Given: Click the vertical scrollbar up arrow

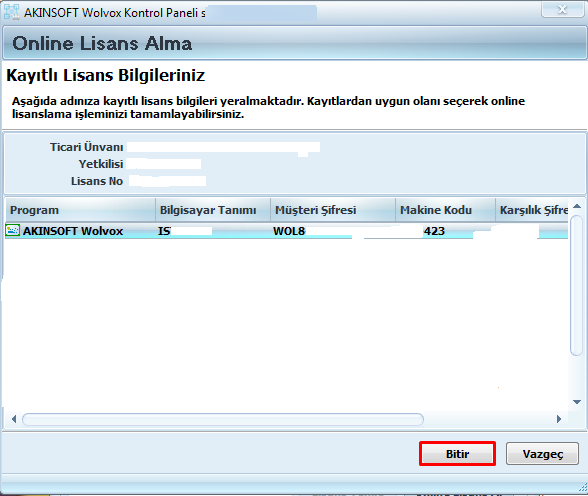Looking at the screenshot, I should click(577, 206).
